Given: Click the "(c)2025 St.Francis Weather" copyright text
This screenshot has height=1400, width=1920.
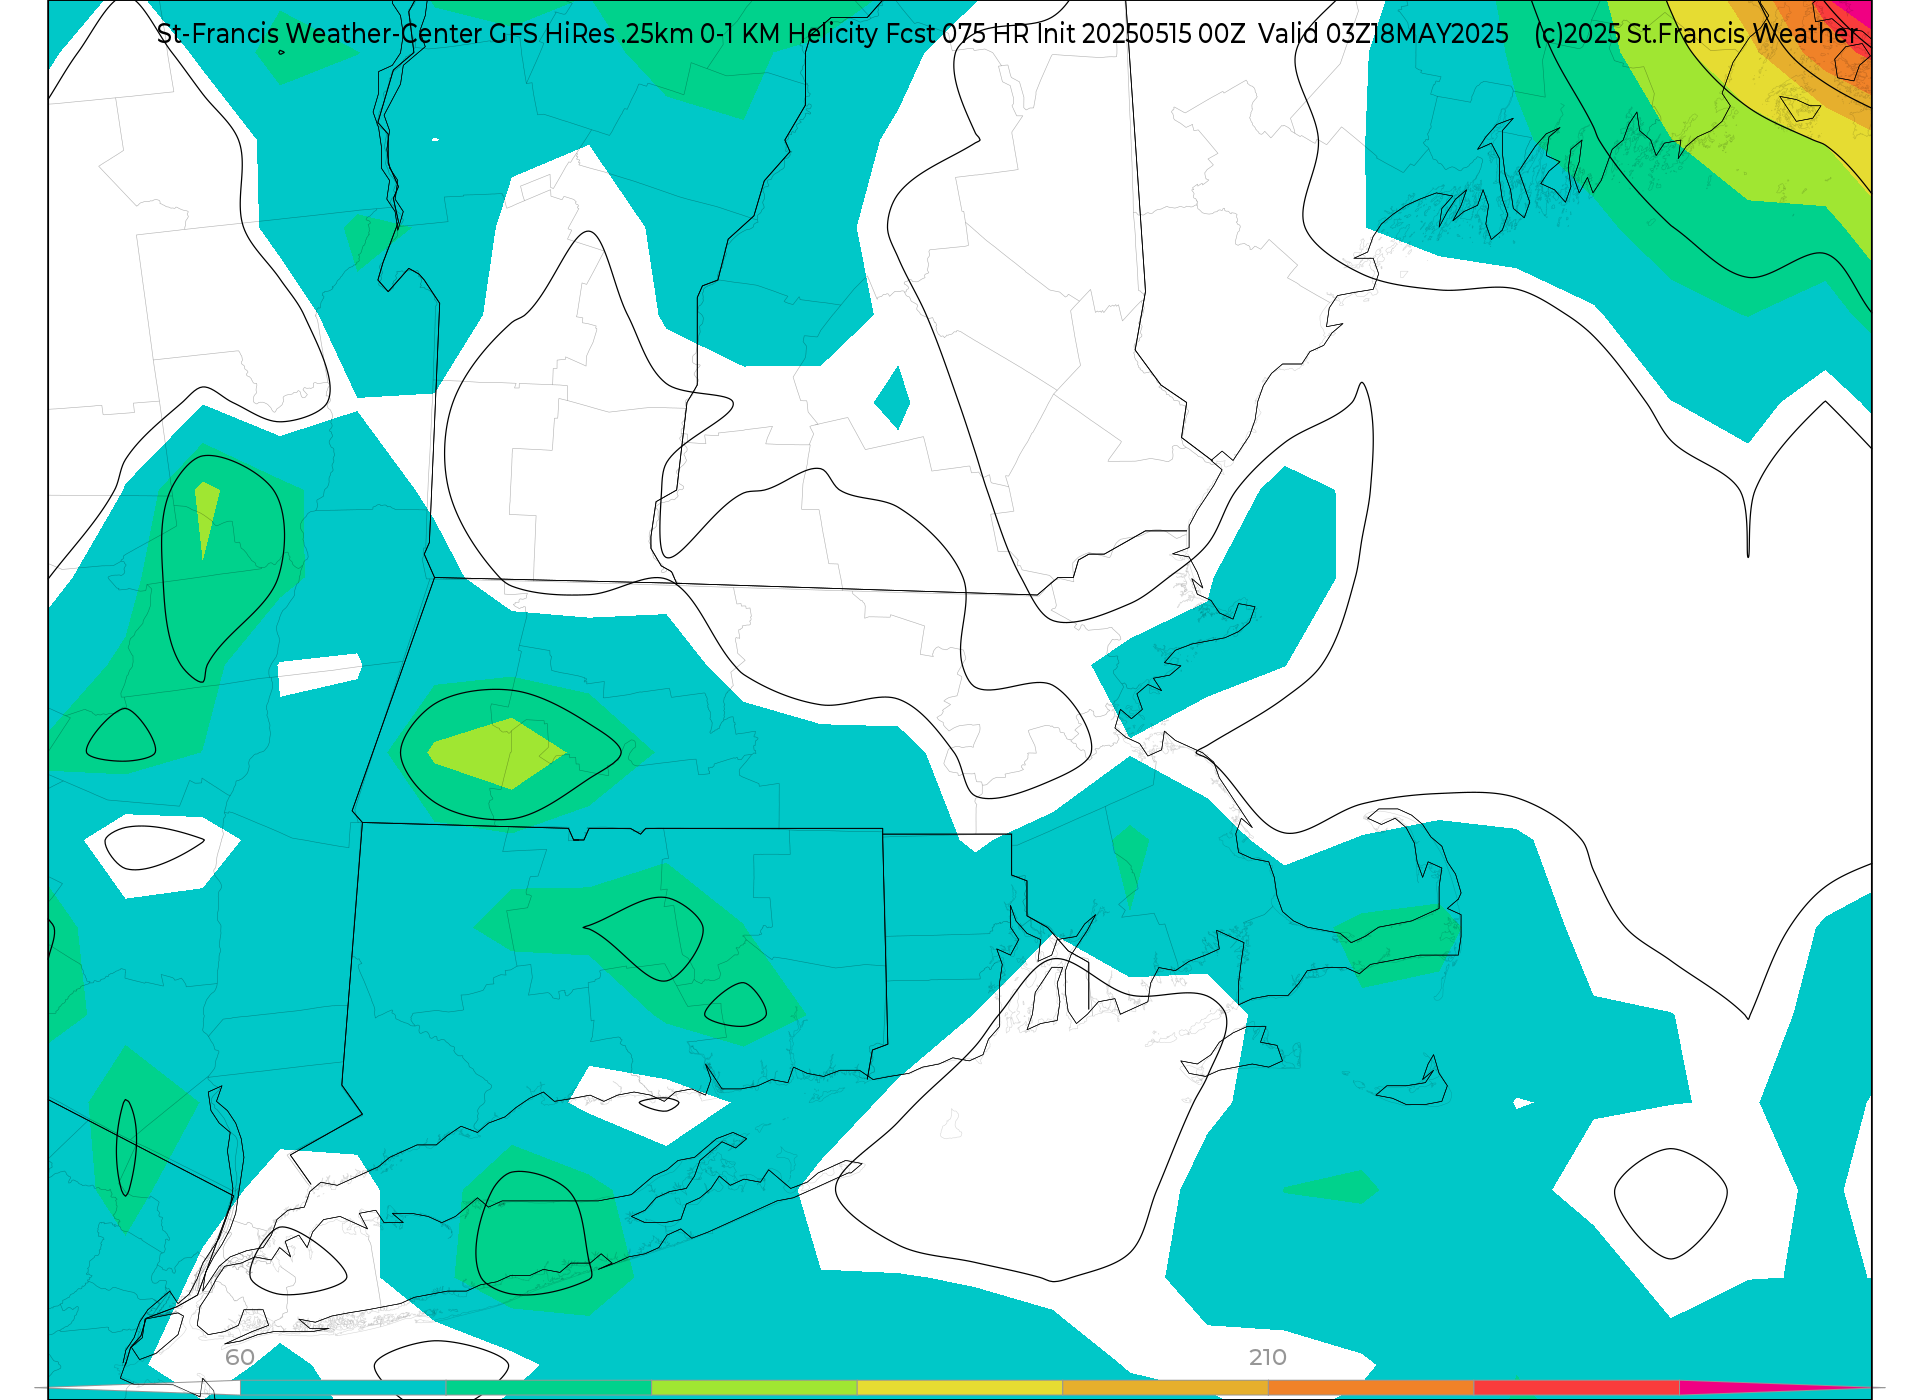Looking at the screenshot, I should tap(1696, 34).
